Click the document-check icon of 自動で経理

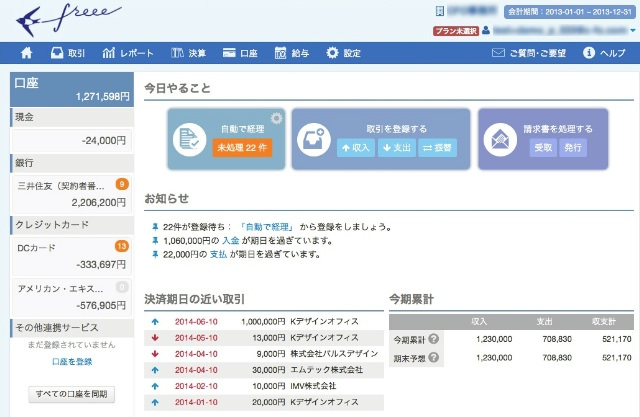coord(189,139)
